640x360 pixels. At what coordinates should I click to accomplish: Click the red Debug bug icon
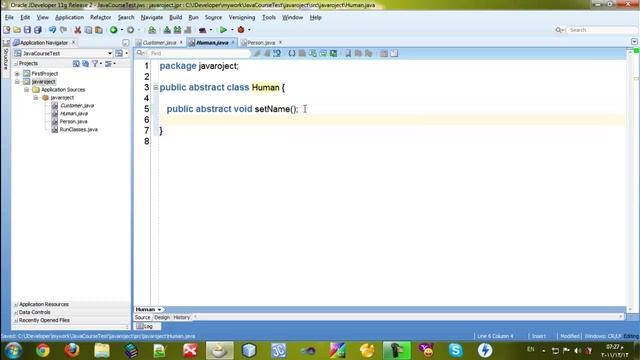(x=241, y=30)
